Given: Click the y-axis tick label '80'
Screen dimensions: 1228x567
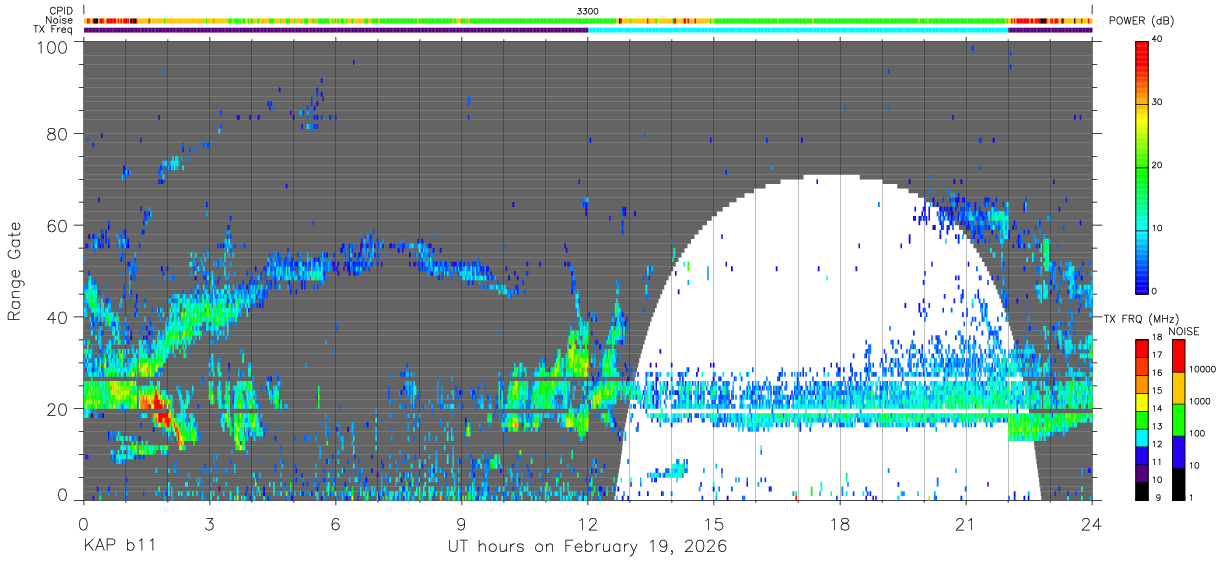Looking at the screenshot, I should [x=56, y=134].
